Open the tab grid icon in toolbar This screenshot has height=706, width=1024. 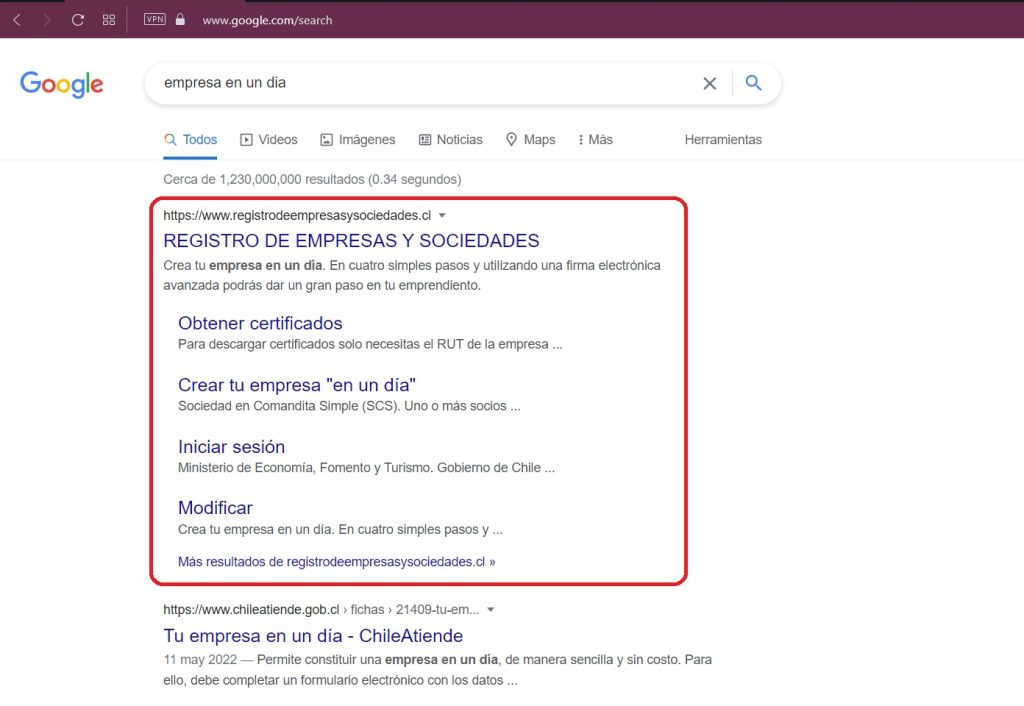[109, 20]
